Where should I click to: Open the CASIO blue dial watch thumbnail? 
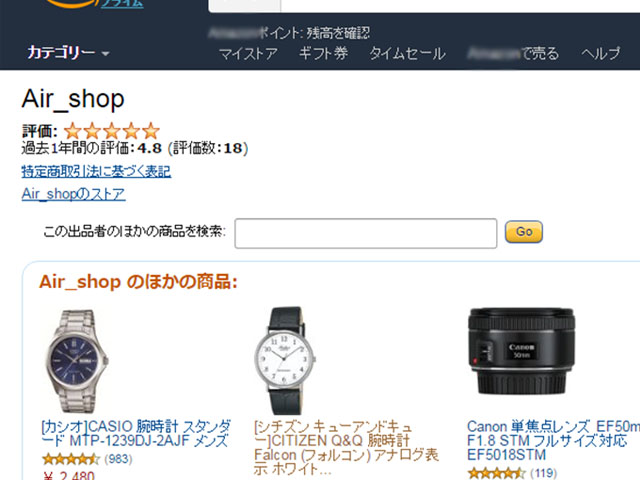point(76,361)
